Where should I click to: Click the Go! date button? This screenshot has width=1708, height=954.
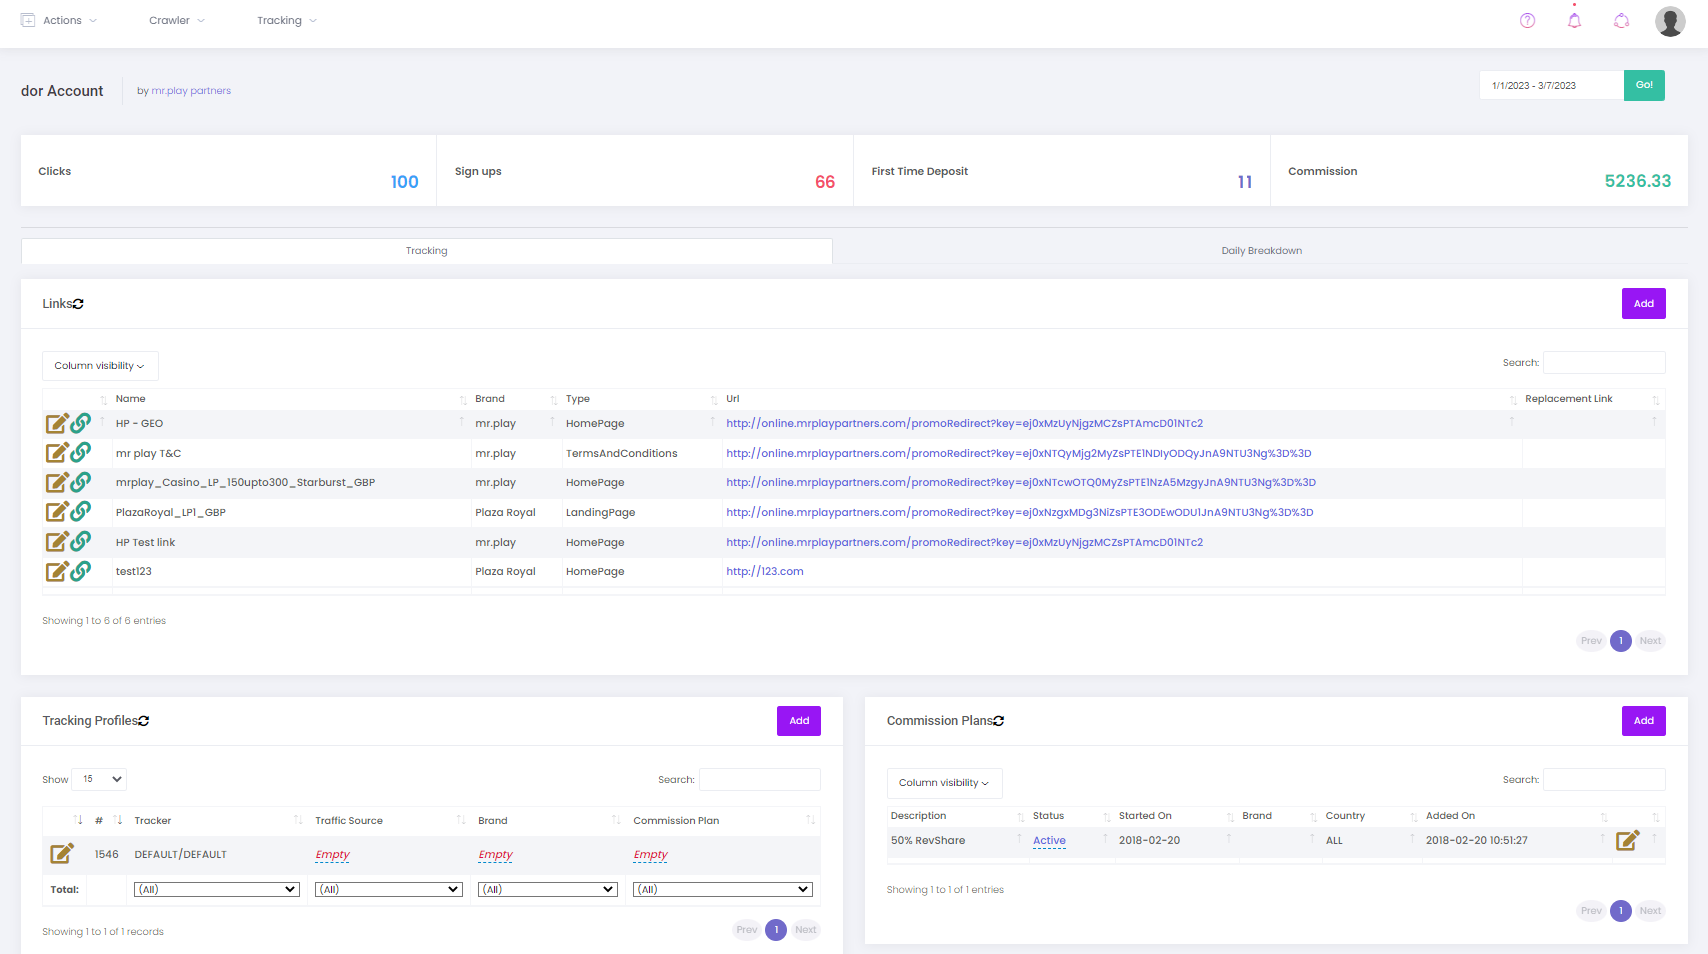pos(1644,85)
